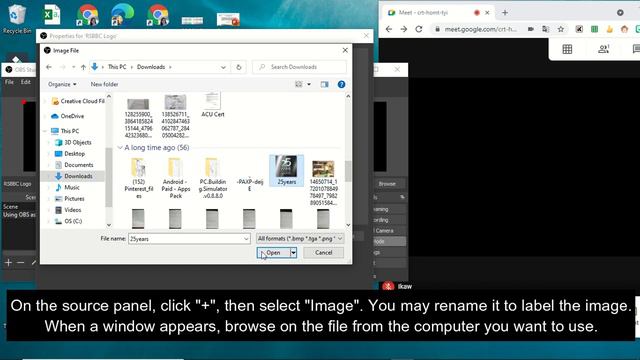Click the File name input field
640x360 pixels.
[x=189, y=239]
